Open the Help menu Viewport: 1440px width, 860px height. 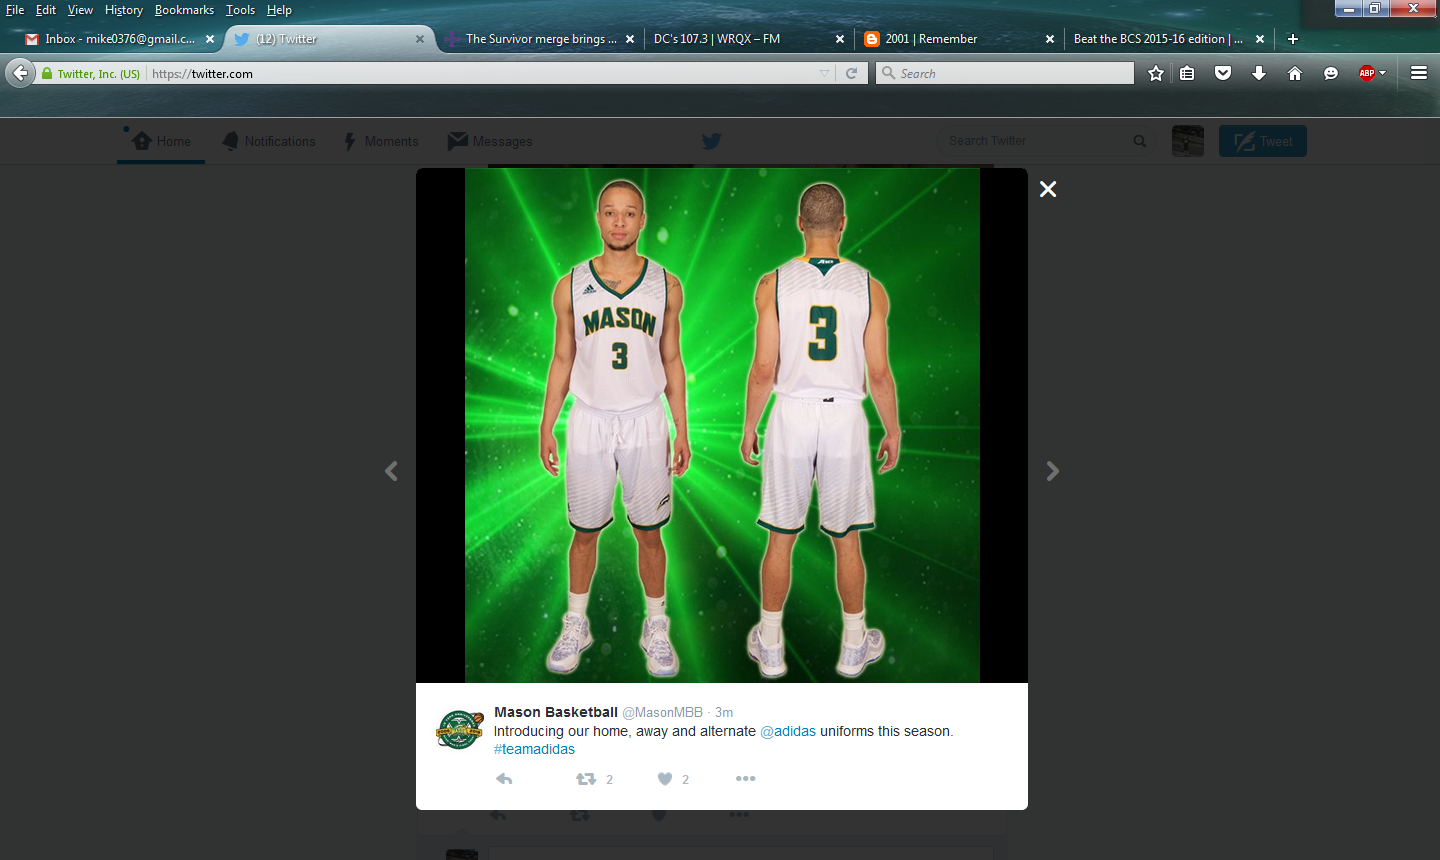(x=279, y=10)
